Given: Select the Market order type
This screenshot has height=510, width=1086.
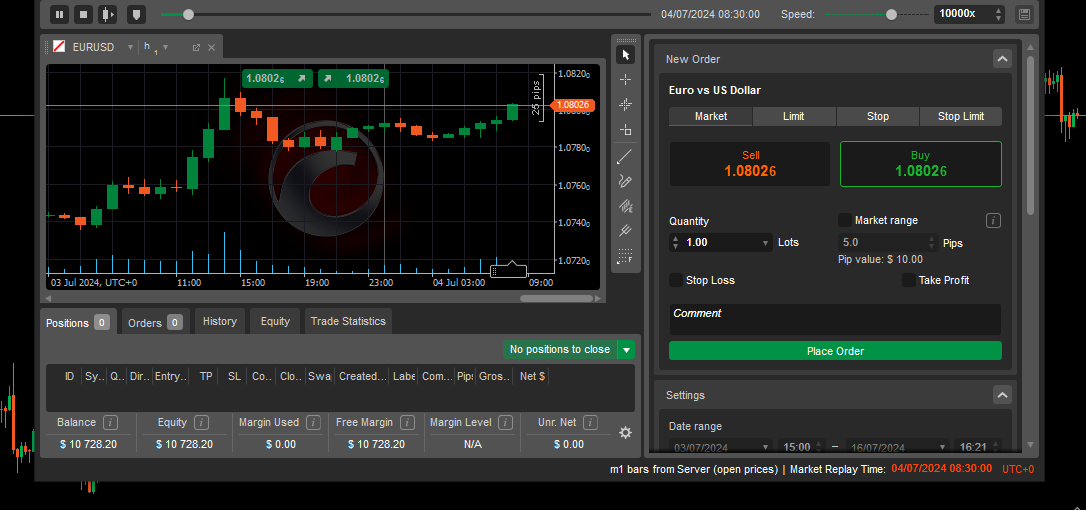Looking at the screenshot, I should [711, 116].
